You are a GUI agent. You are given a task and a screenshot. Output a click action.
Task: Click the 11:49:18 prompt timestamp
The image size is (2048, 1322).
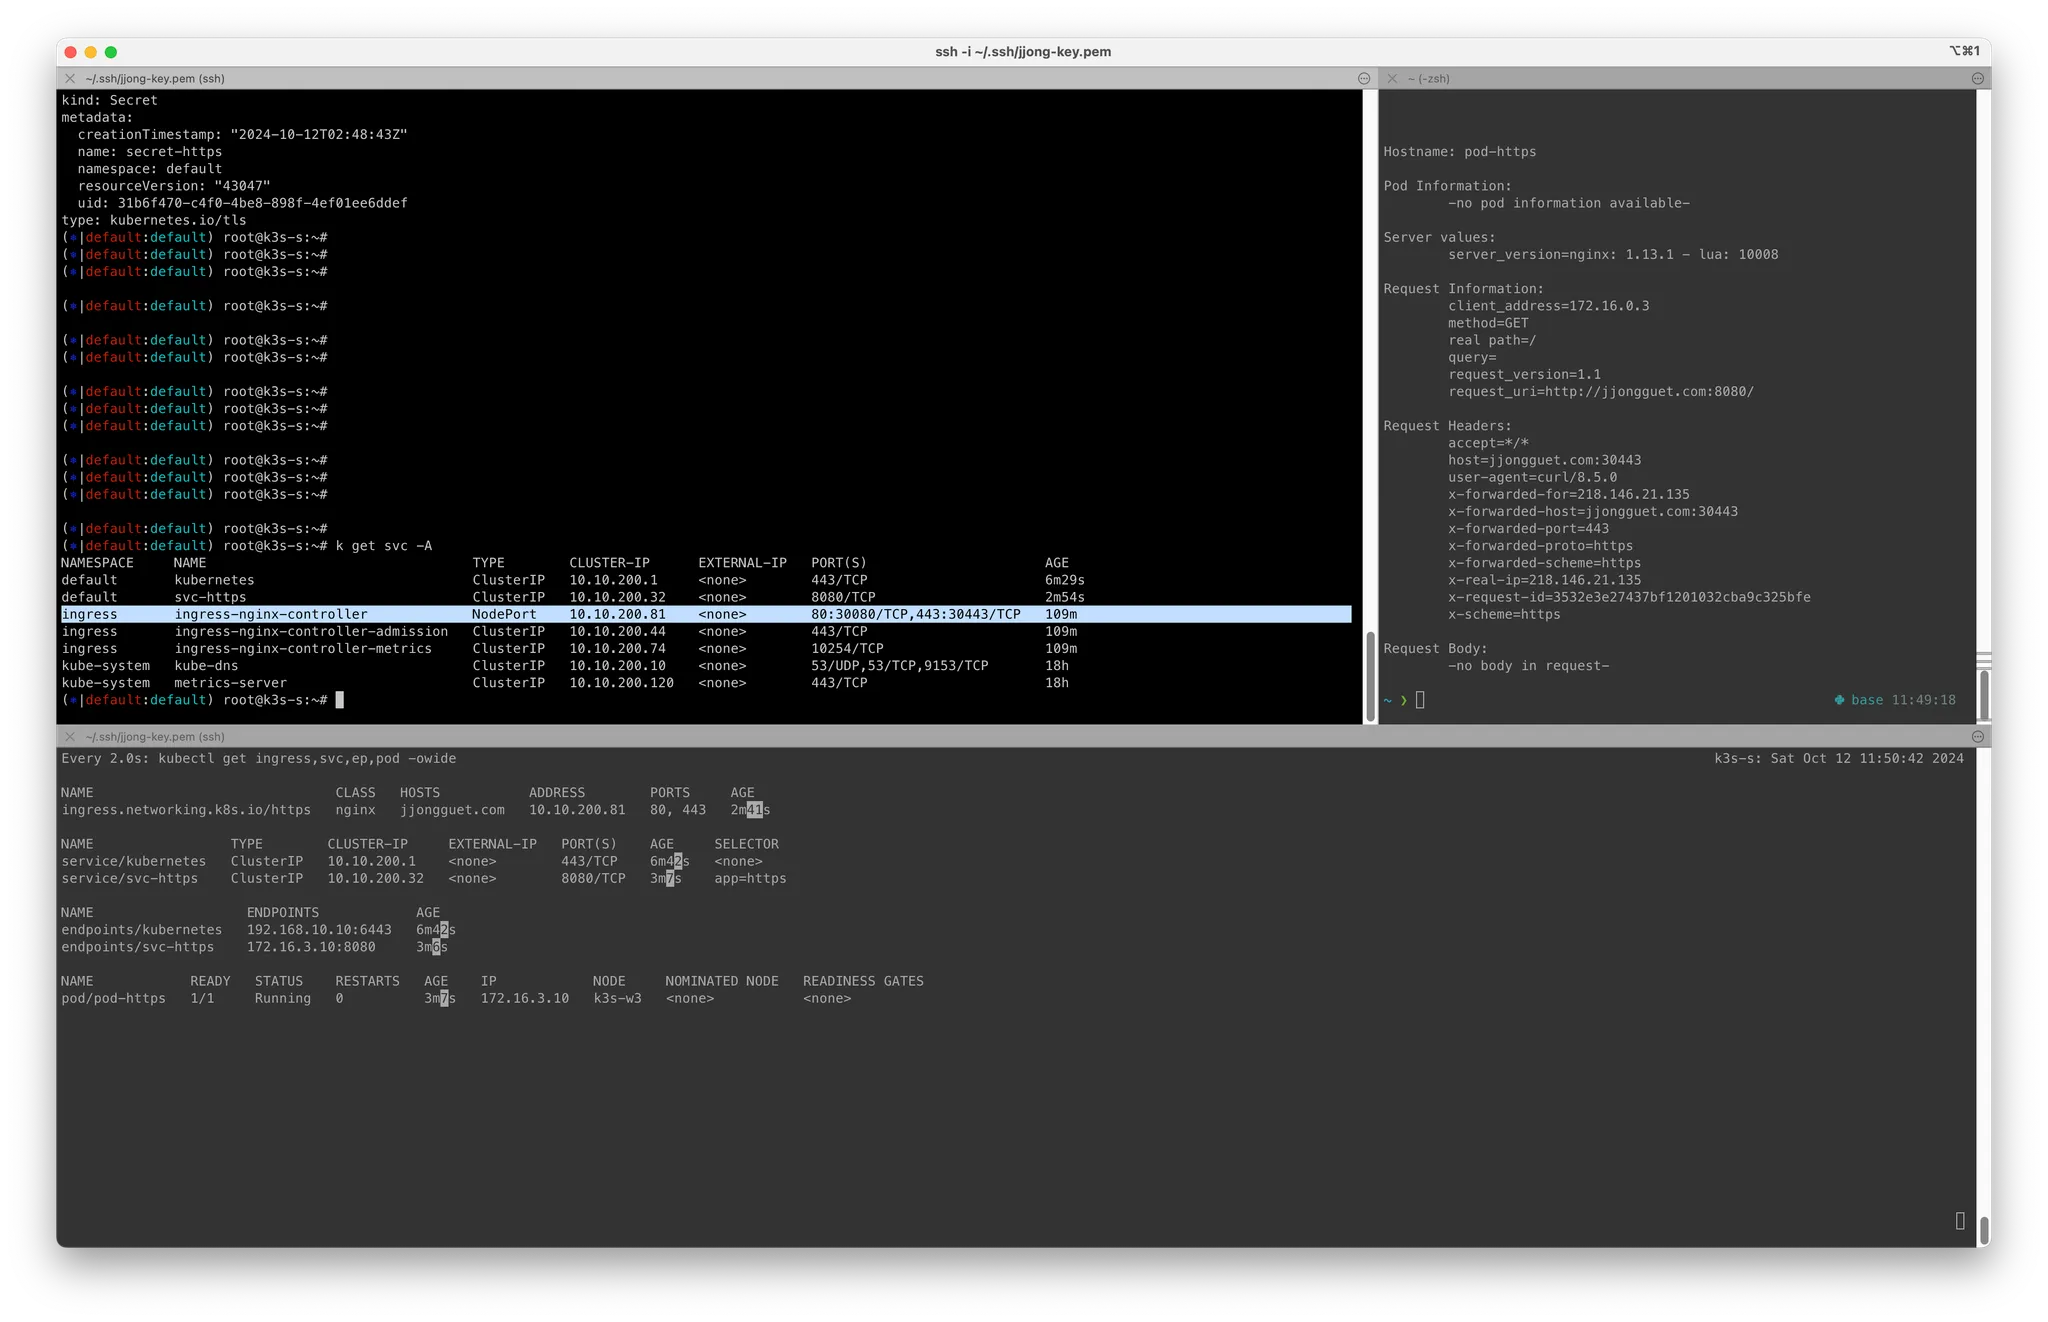tap(1923, 700)
